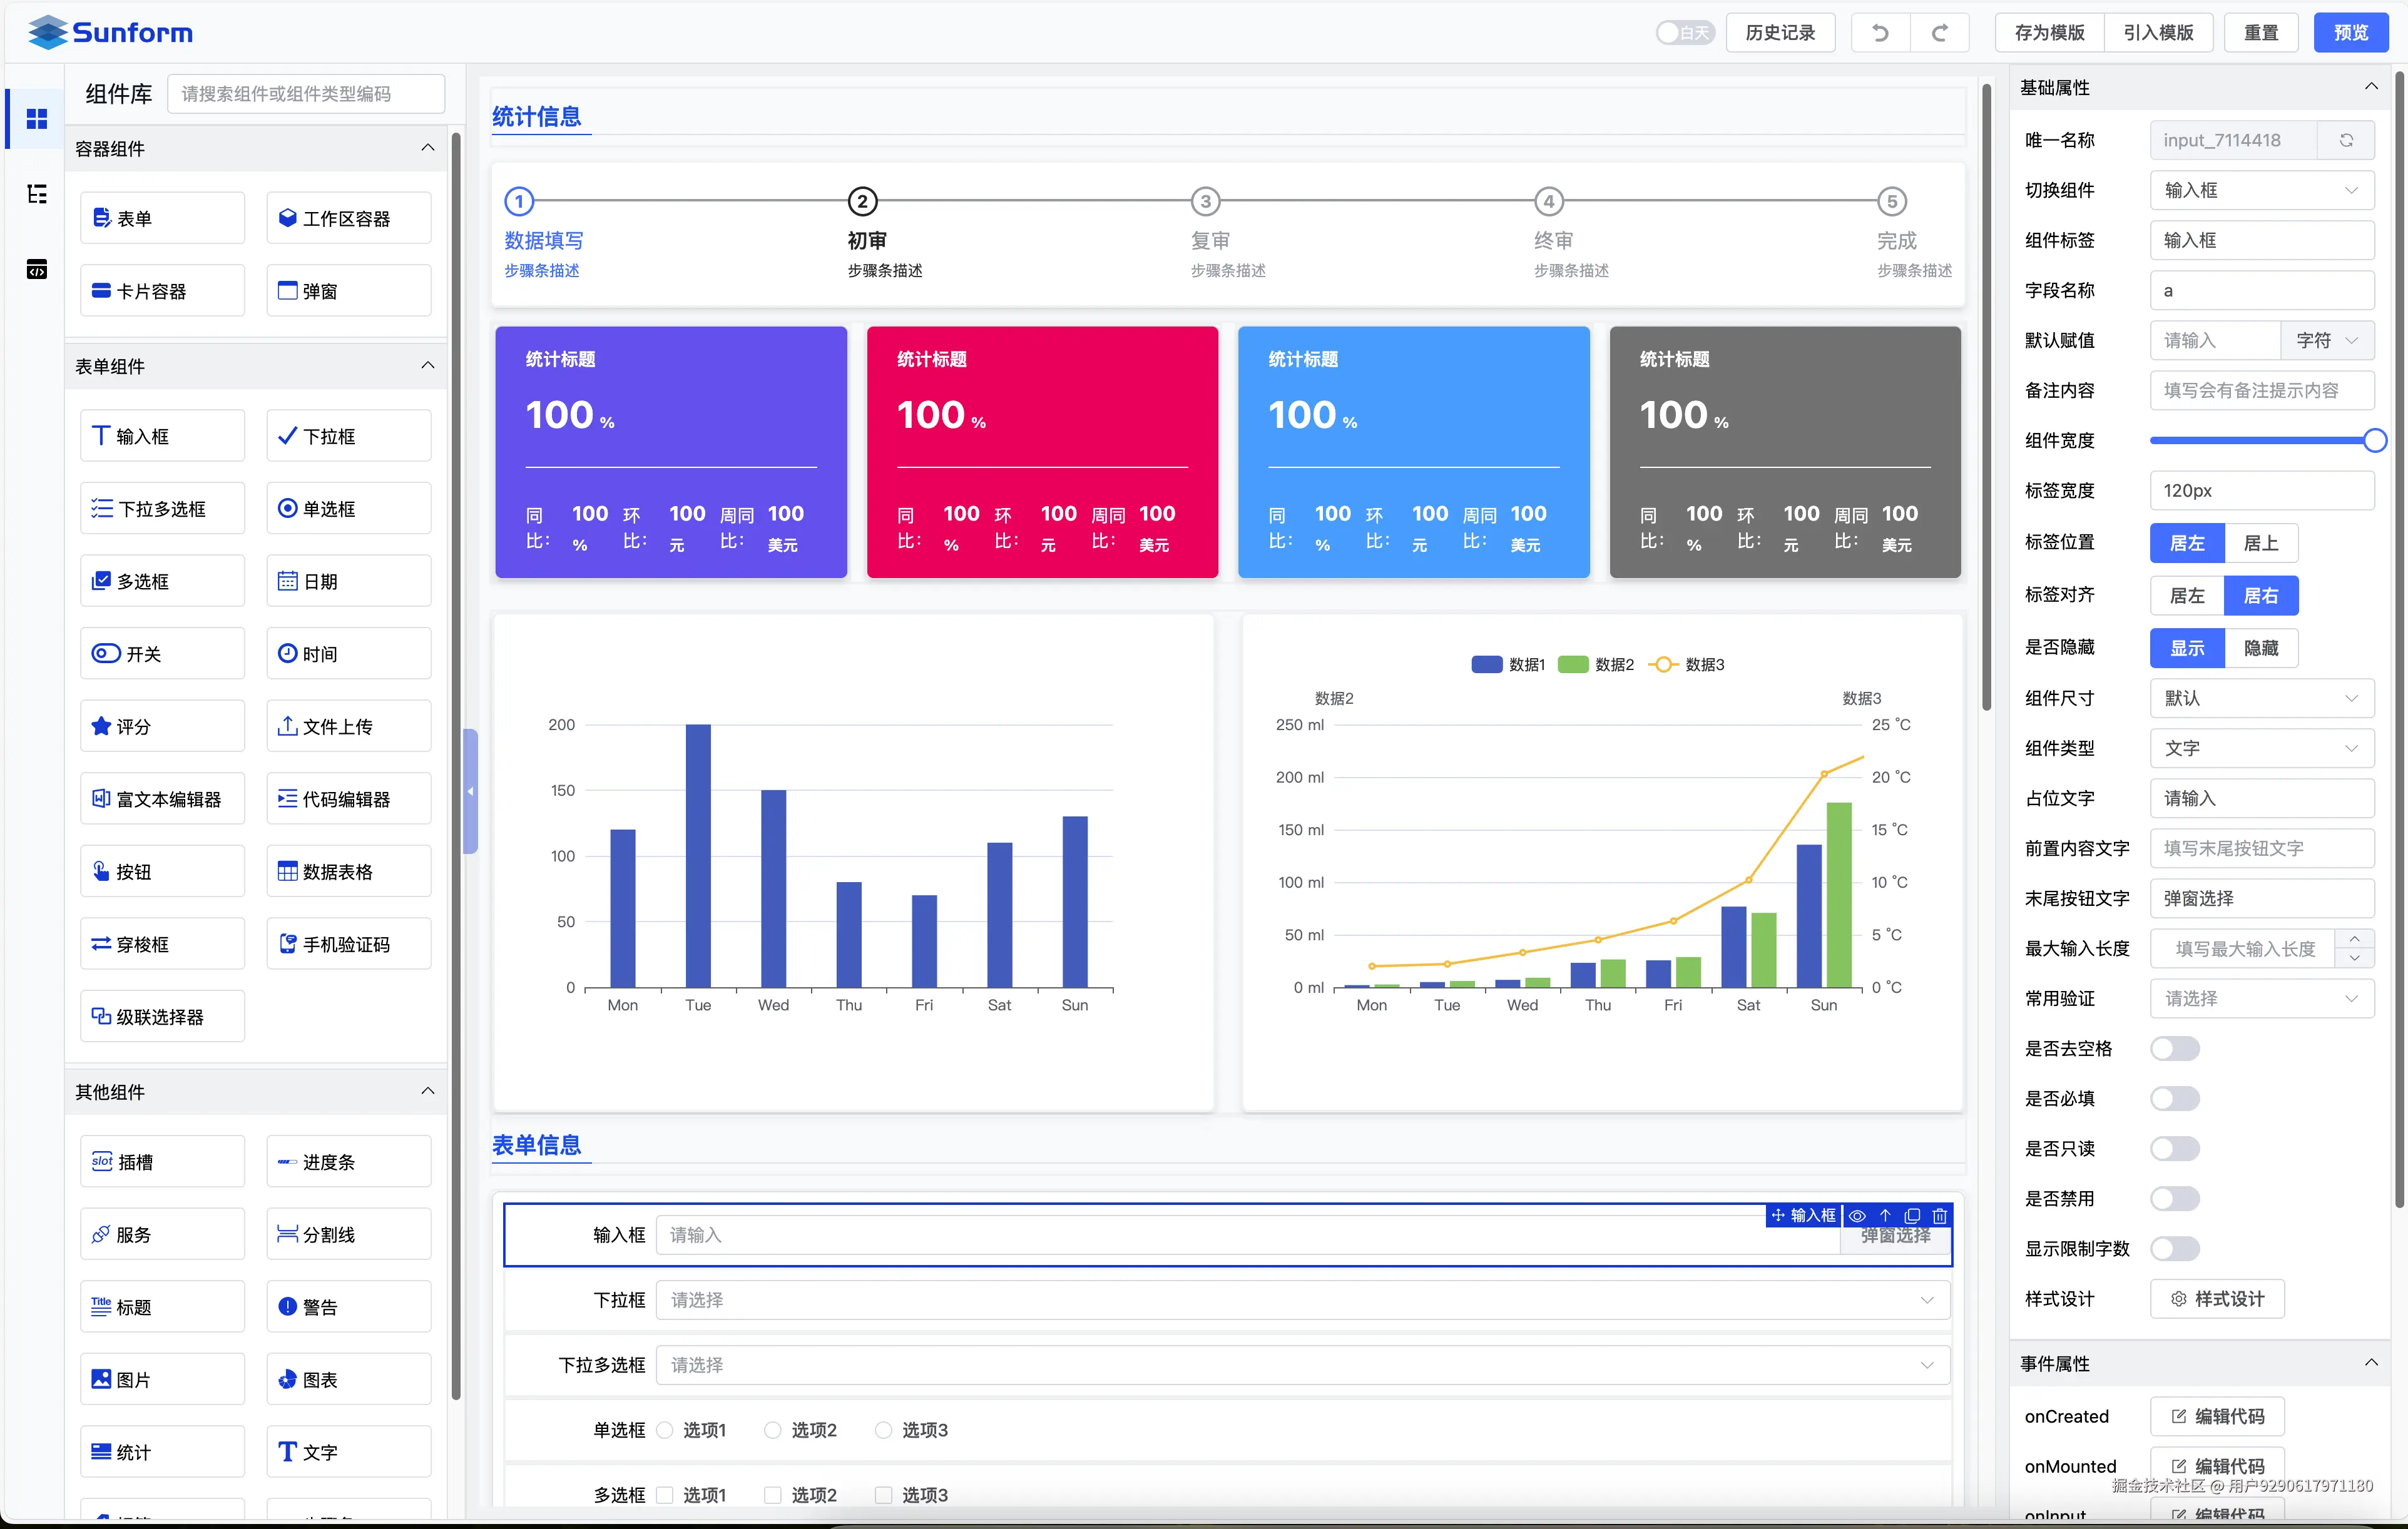Enable the 是否必填 toggle
The height and width of the screenshot is (1529, 2408).
(2175, 1098)
